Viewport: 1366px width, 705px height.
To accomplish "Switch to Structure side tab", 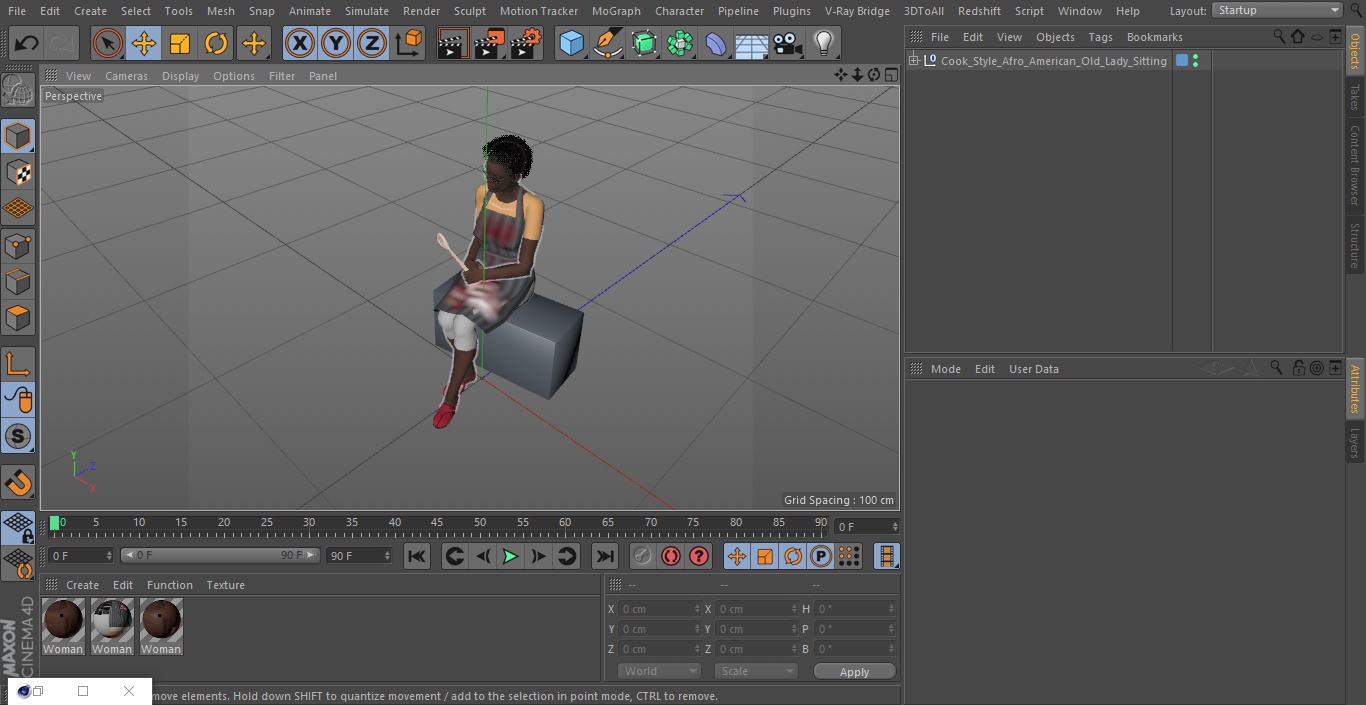I will [x=1355, y=245].
